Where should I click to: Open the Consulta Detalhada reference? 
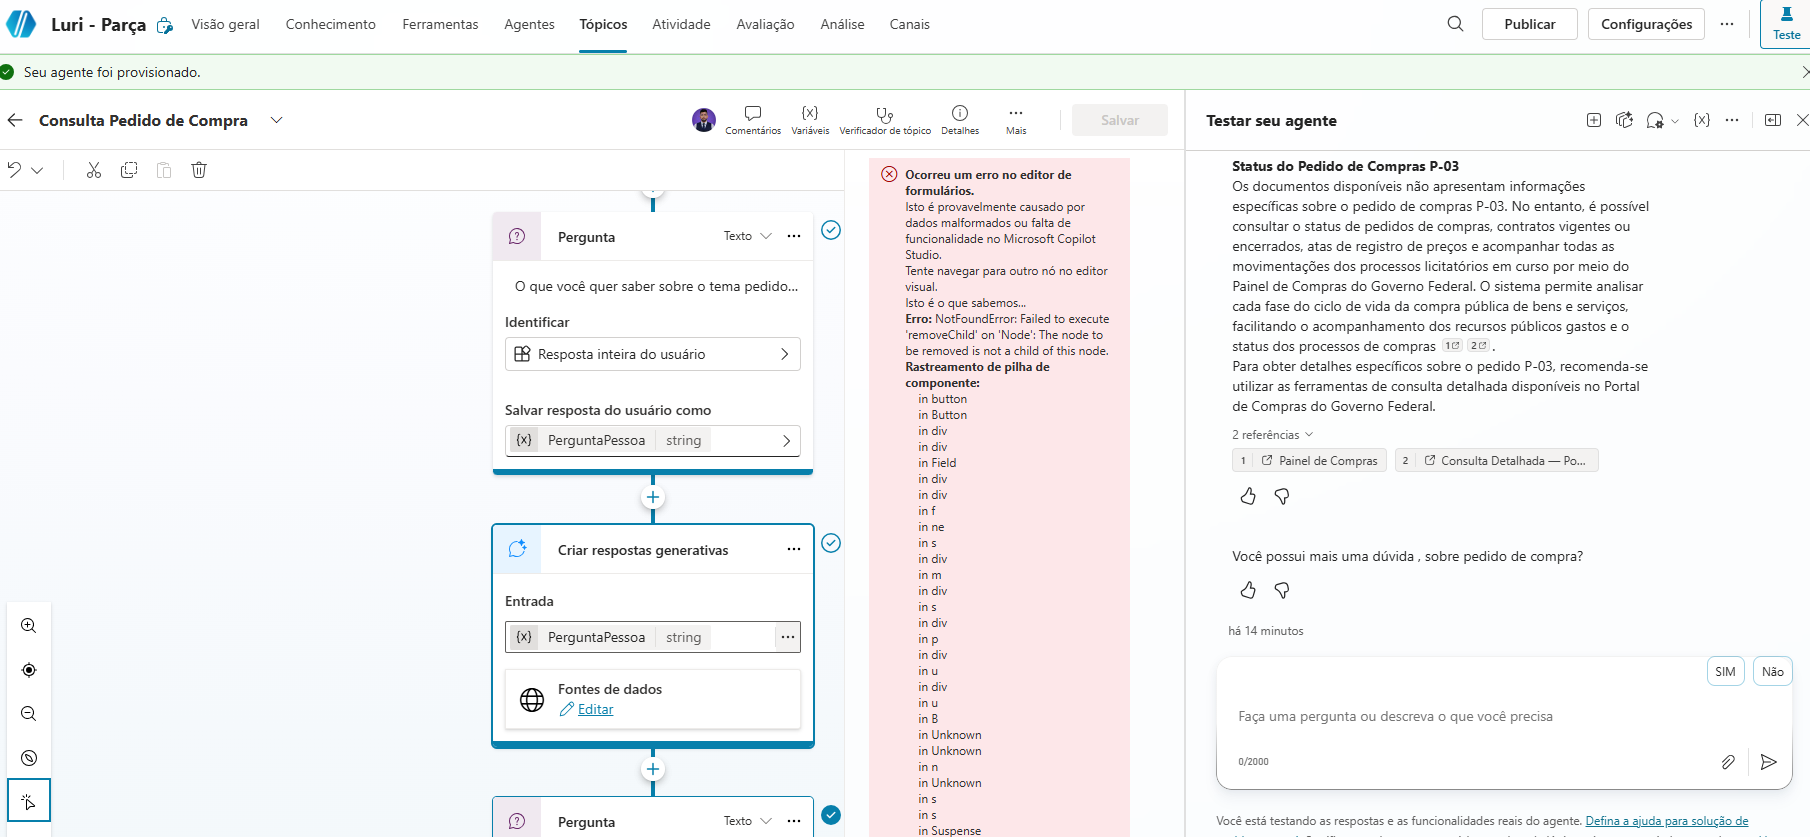click(x=1497, y=461)
